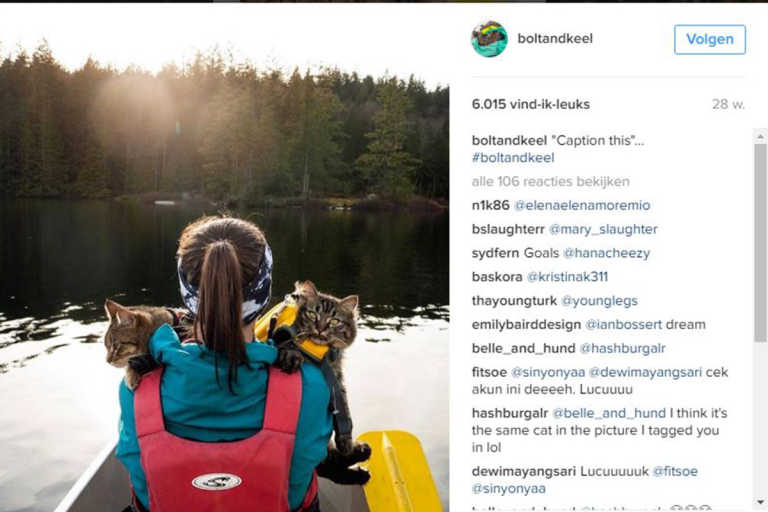This screenshot has width=768, height=512.
Task: Visit the @kristinak311 mention
Action: (x=567, y=277)
